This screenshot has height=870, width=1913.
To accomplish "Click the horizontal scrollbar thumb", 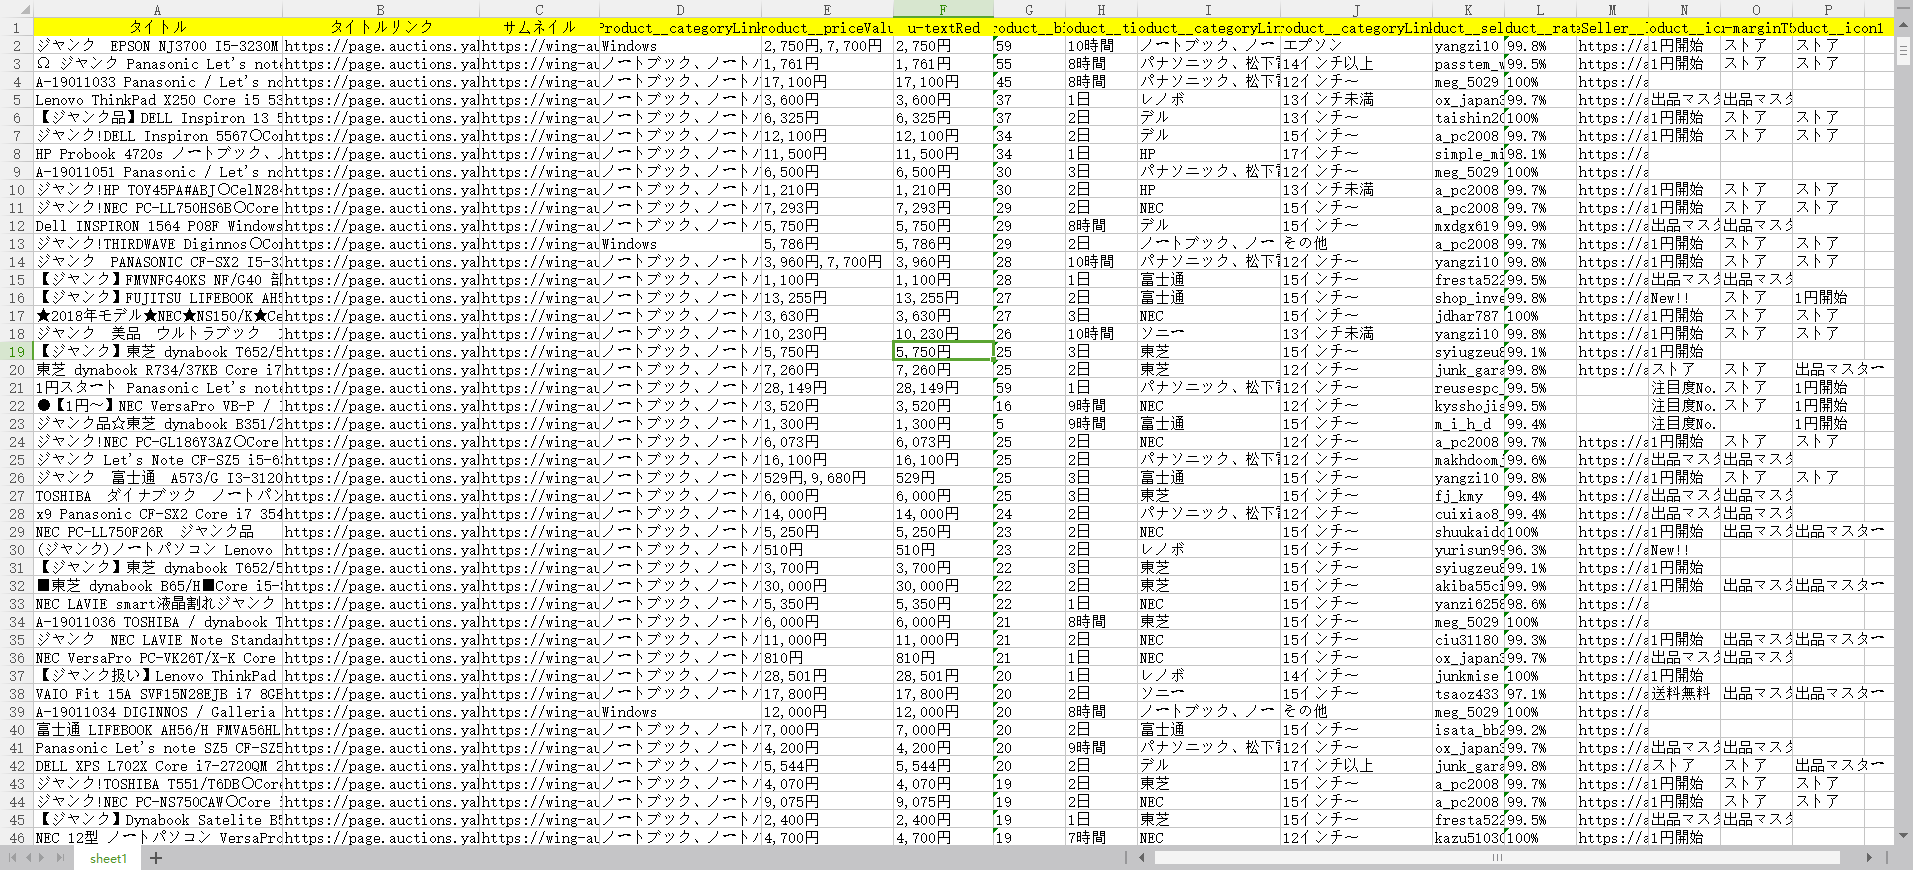I will [1497, 857].
